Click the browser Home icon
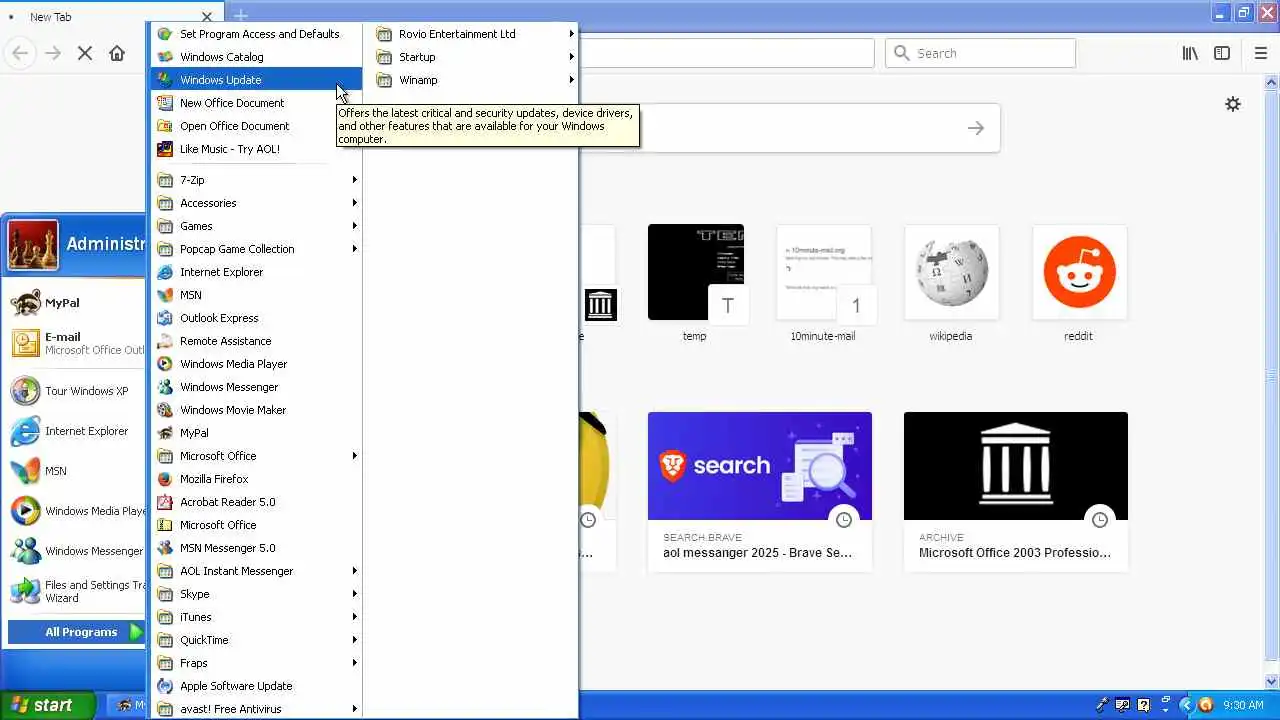The width and height of the screenshot is (1280, 720). 117,53
